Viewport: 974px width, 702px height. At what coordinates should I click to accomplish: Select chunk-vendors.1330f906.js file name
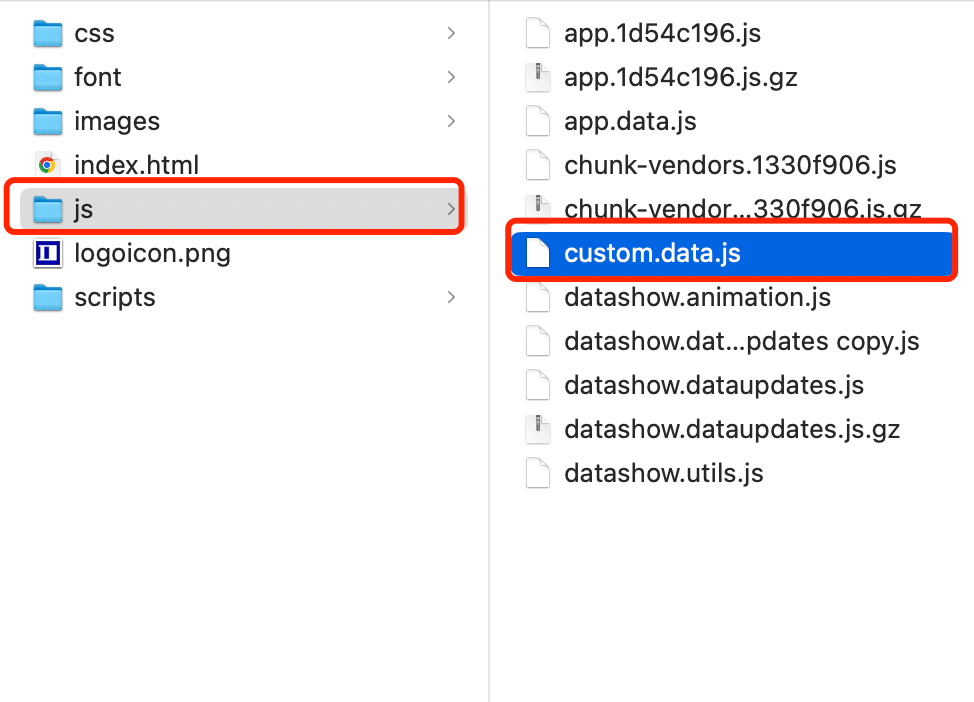[730, 165]
